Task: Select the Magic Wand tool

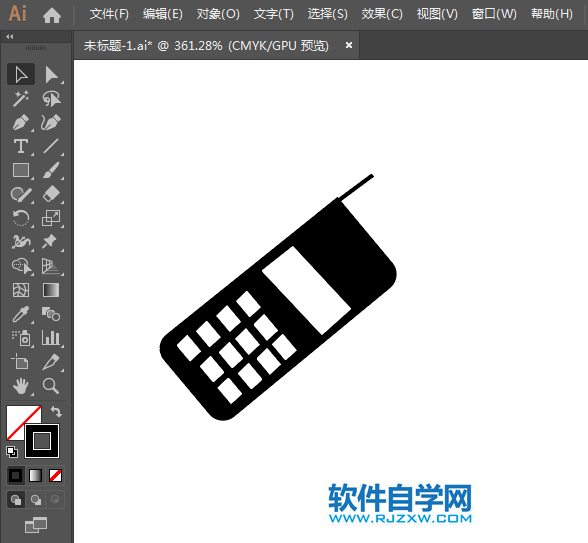Action: coord(21,98)
